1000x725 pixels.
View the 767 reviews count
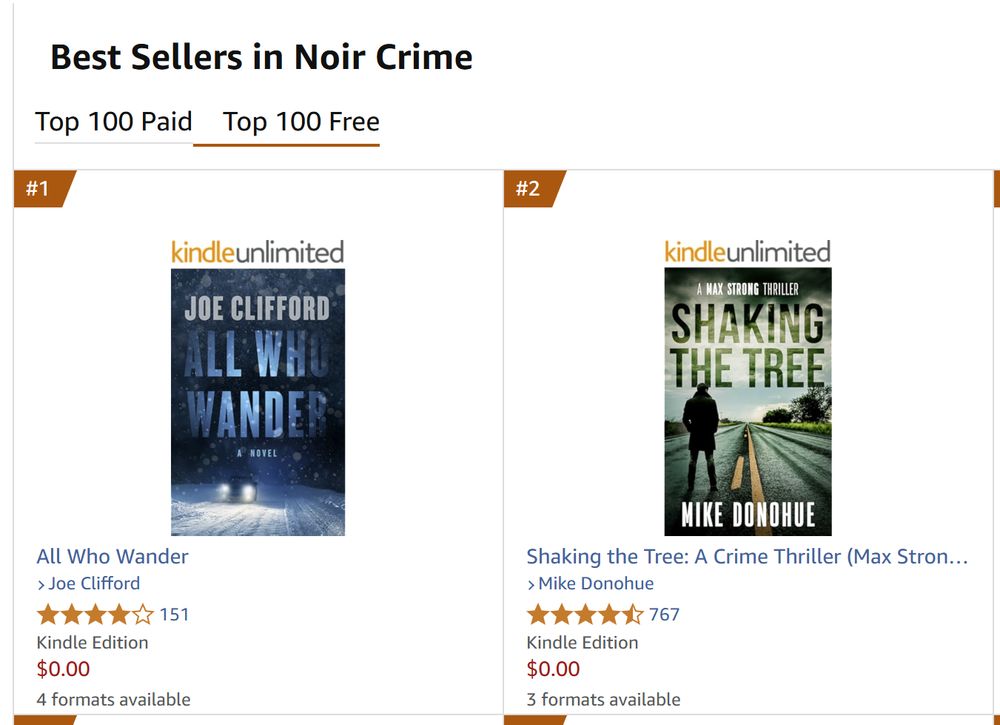tap(664, 615)
